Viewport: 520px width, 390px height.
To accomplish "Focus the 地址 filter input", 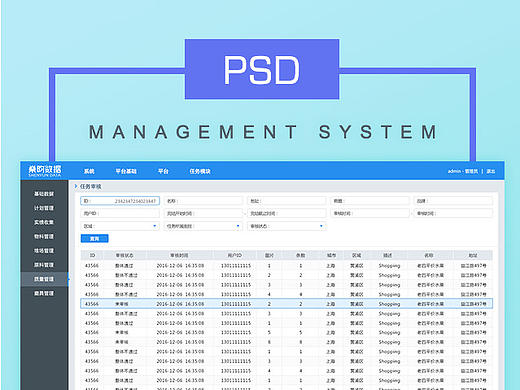I will click(x=286, y=201).
